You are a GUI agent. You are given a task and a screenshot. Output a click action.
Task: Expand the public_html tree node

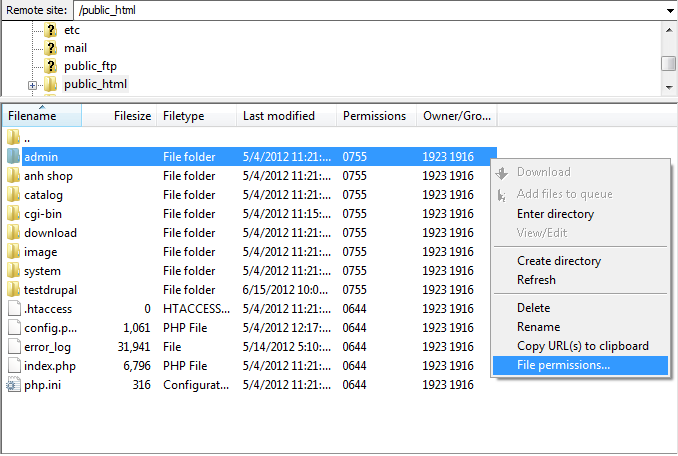(x=32, y=86)
